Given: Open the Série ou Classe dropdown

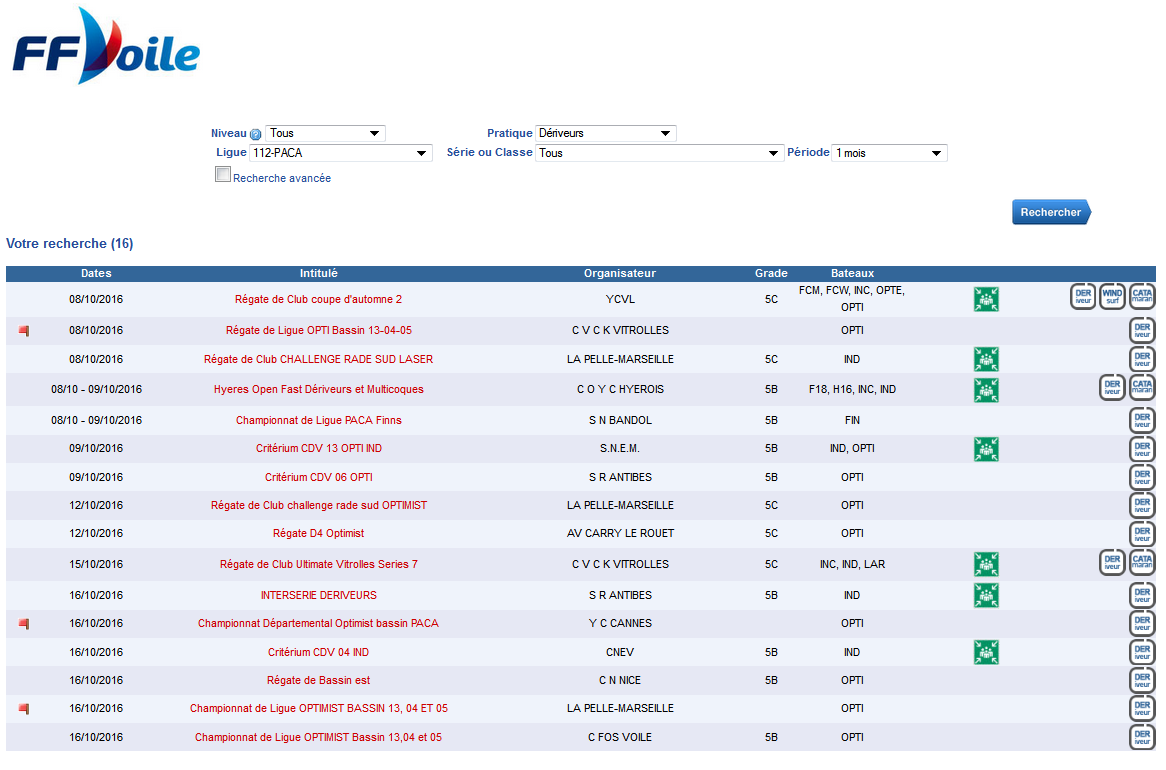Looking at the screenshot, I should [660, 153].
